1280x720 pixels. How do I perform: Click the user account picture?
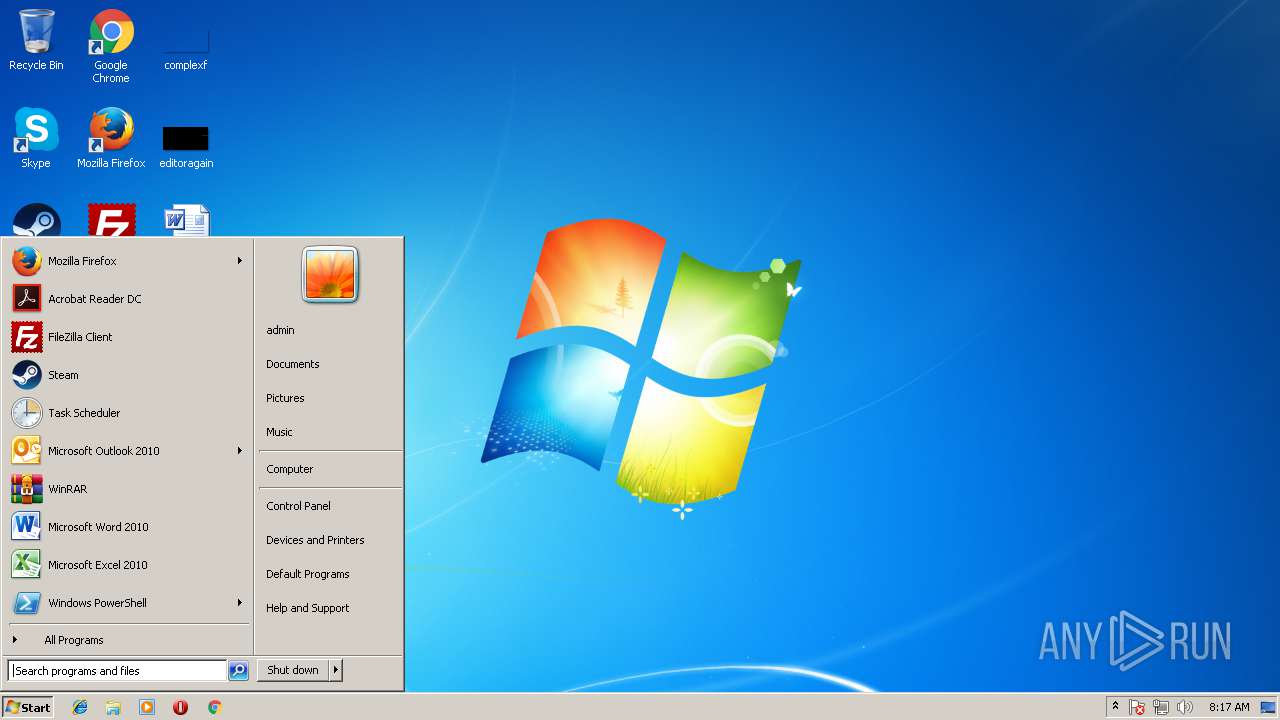[x=330, y=275]
